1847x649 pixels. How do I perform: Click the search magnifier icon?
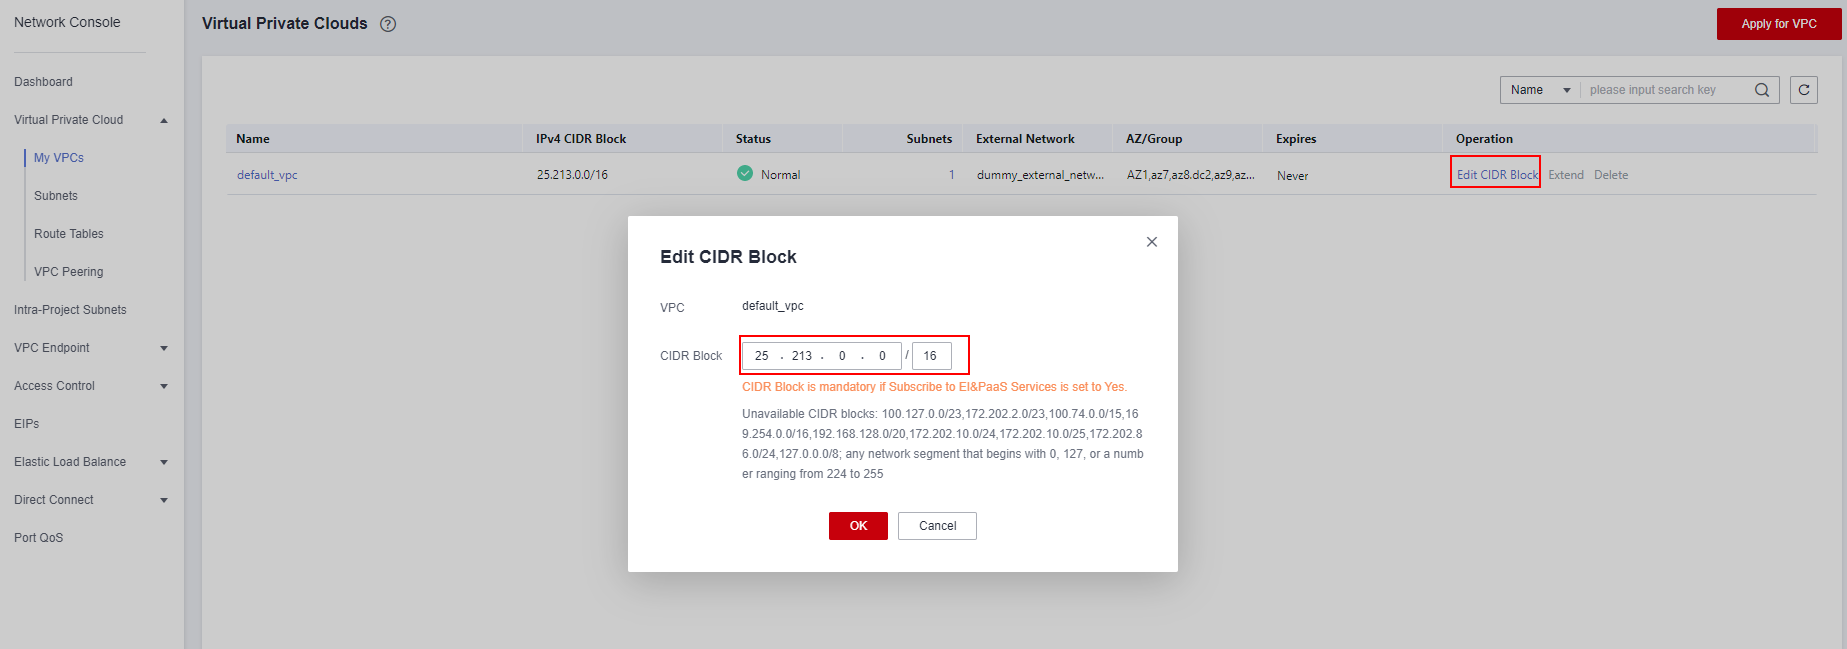click(1762, 90)
